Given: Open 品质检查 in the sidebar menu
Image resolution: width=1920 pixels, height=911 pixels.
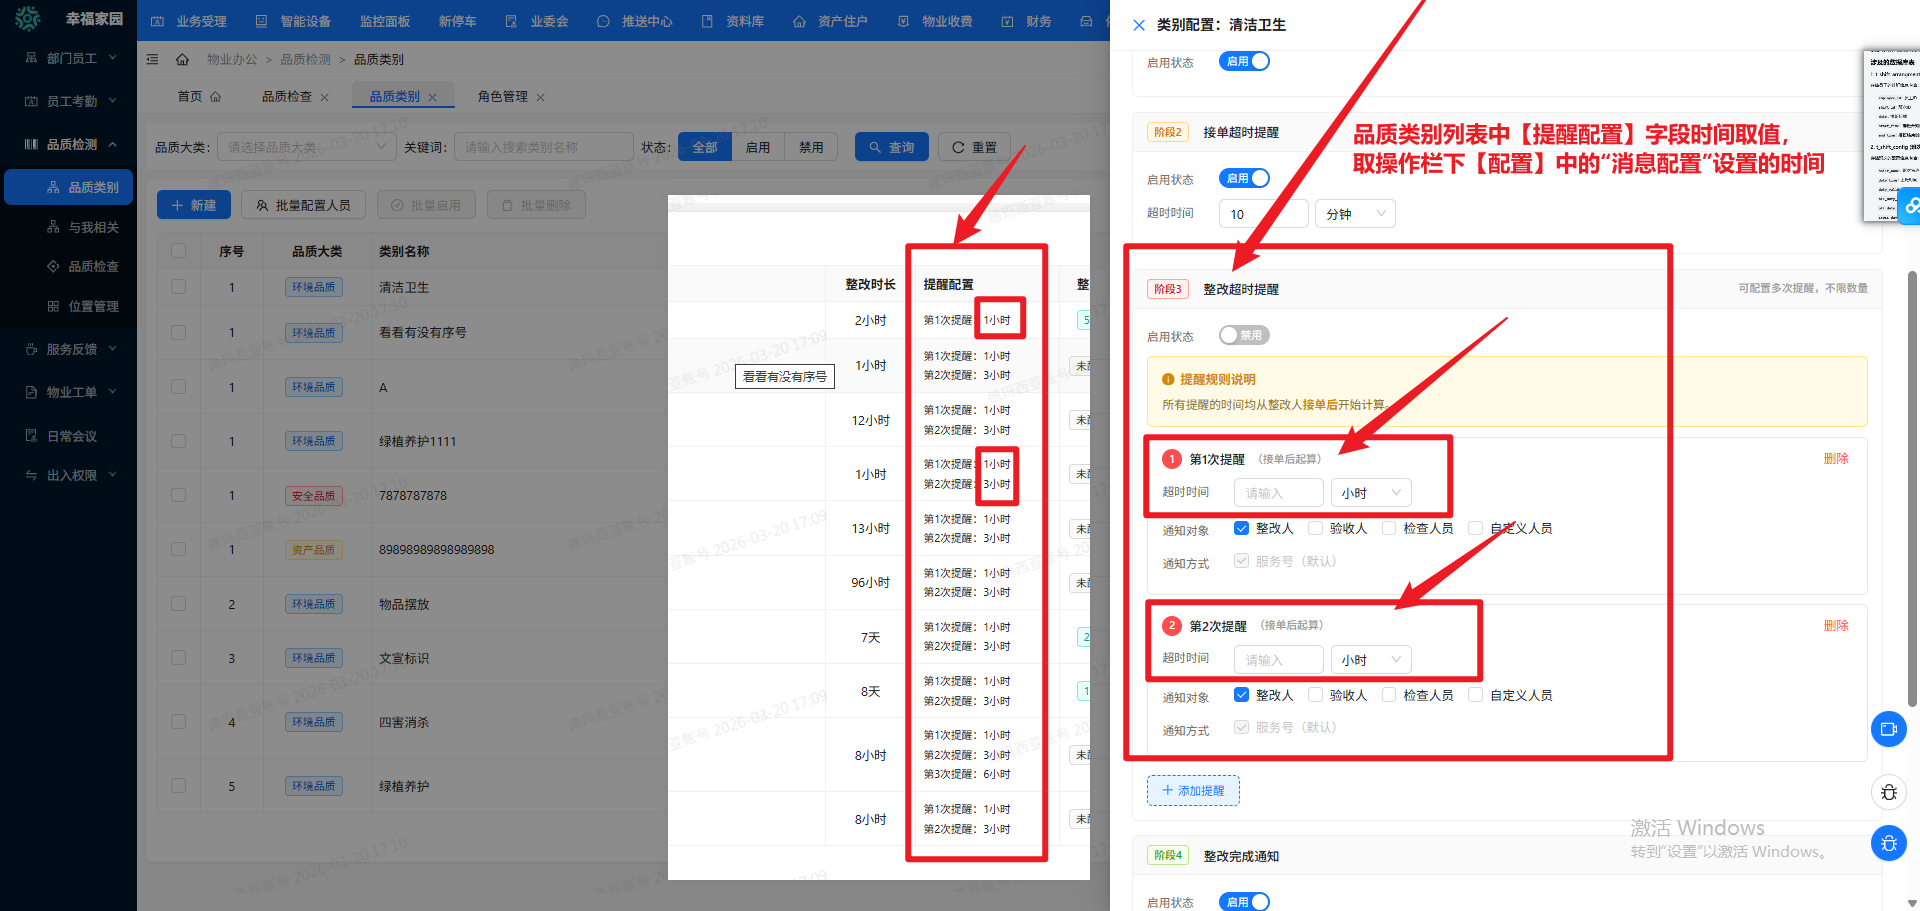Looking at the screenshot, I should pos(93,266).
